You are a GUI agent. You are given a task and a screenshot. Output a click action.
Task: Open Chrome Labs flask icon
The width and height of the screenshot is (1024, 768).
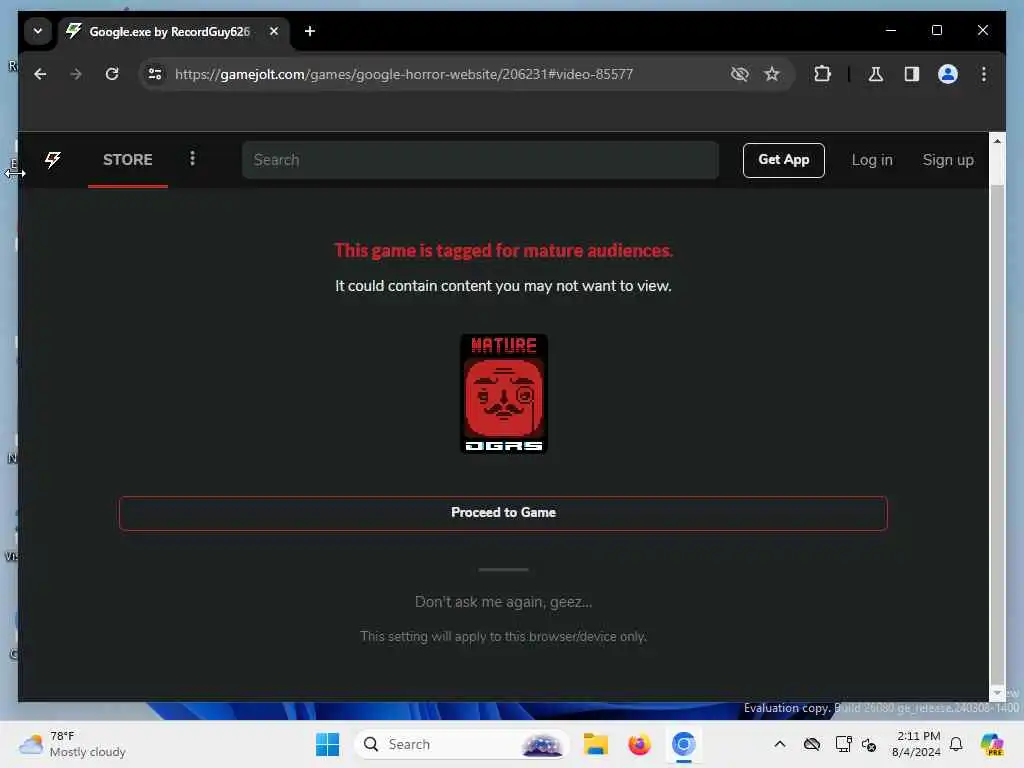876,74
